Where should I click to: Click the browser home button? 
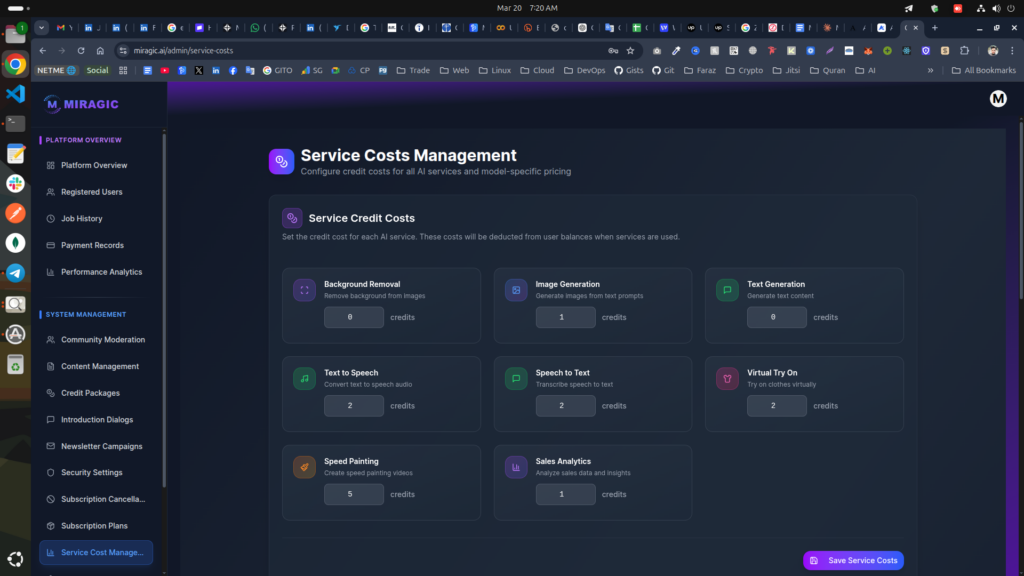point(100,50)
